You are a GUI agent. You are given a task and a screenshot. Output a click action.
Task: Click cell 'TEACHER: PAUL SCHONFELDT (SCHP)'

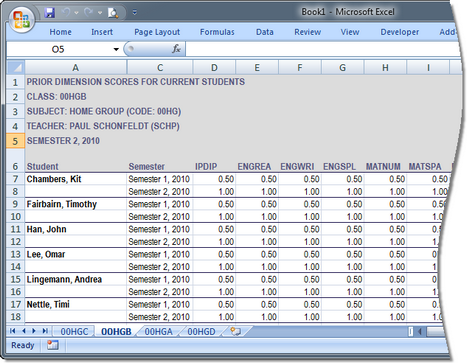[103, 126]
